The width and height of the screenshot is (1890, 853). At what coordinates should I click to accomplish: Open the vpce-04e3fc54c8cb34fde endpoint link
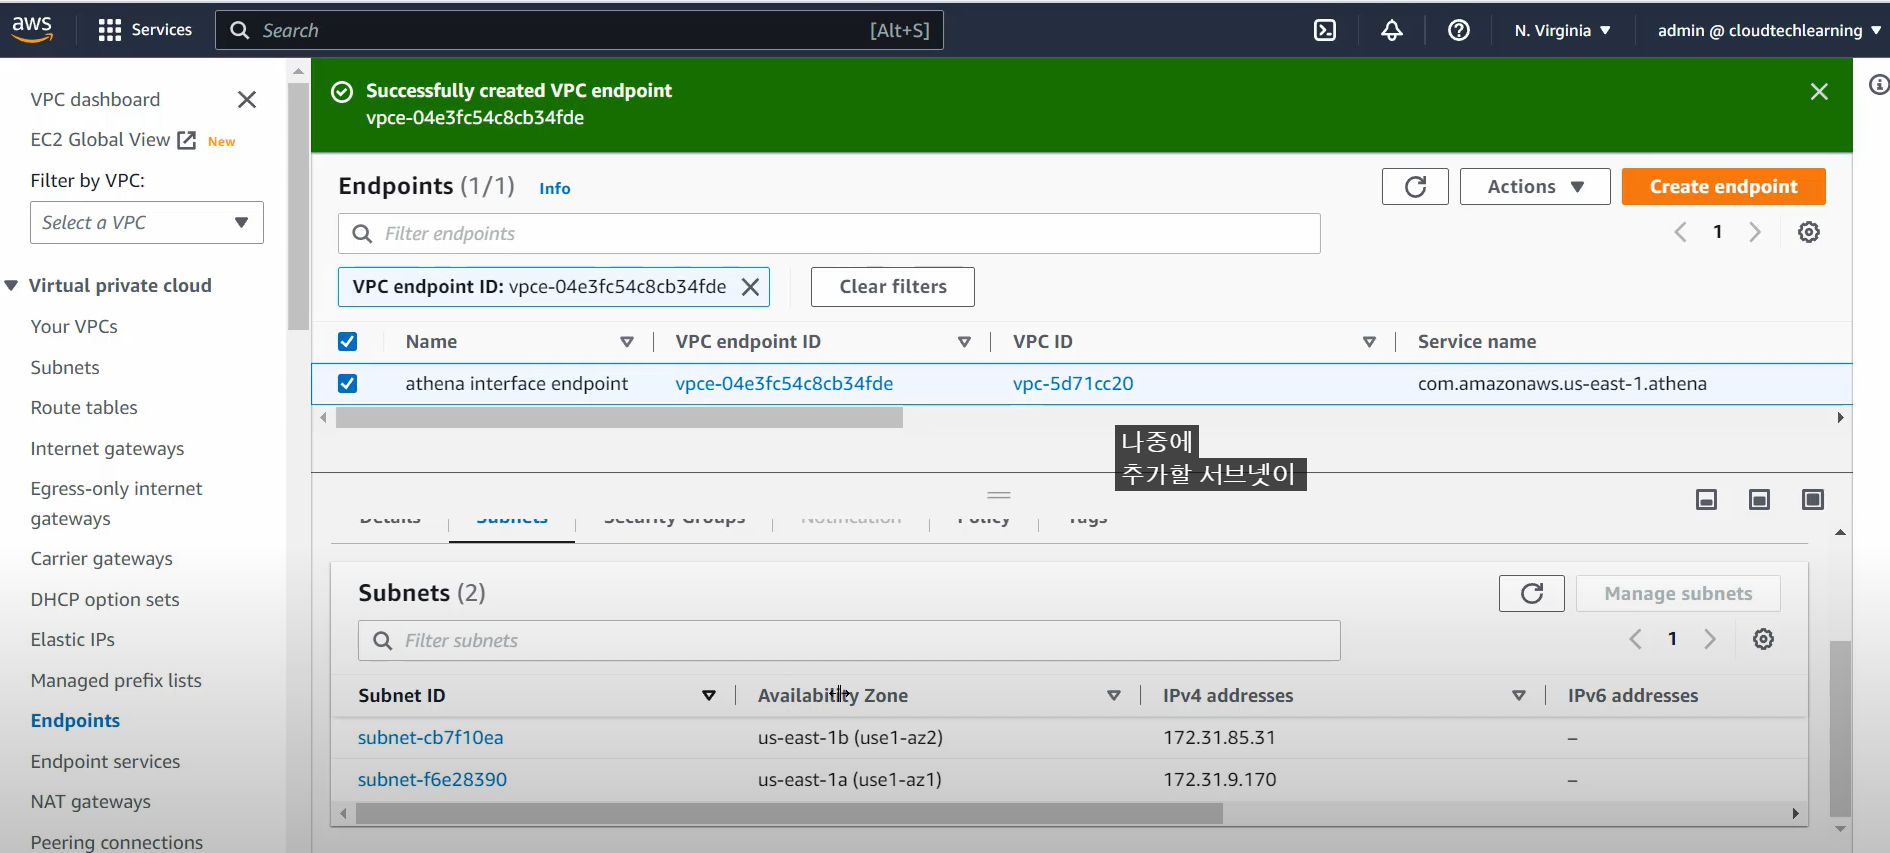[784, 384]
